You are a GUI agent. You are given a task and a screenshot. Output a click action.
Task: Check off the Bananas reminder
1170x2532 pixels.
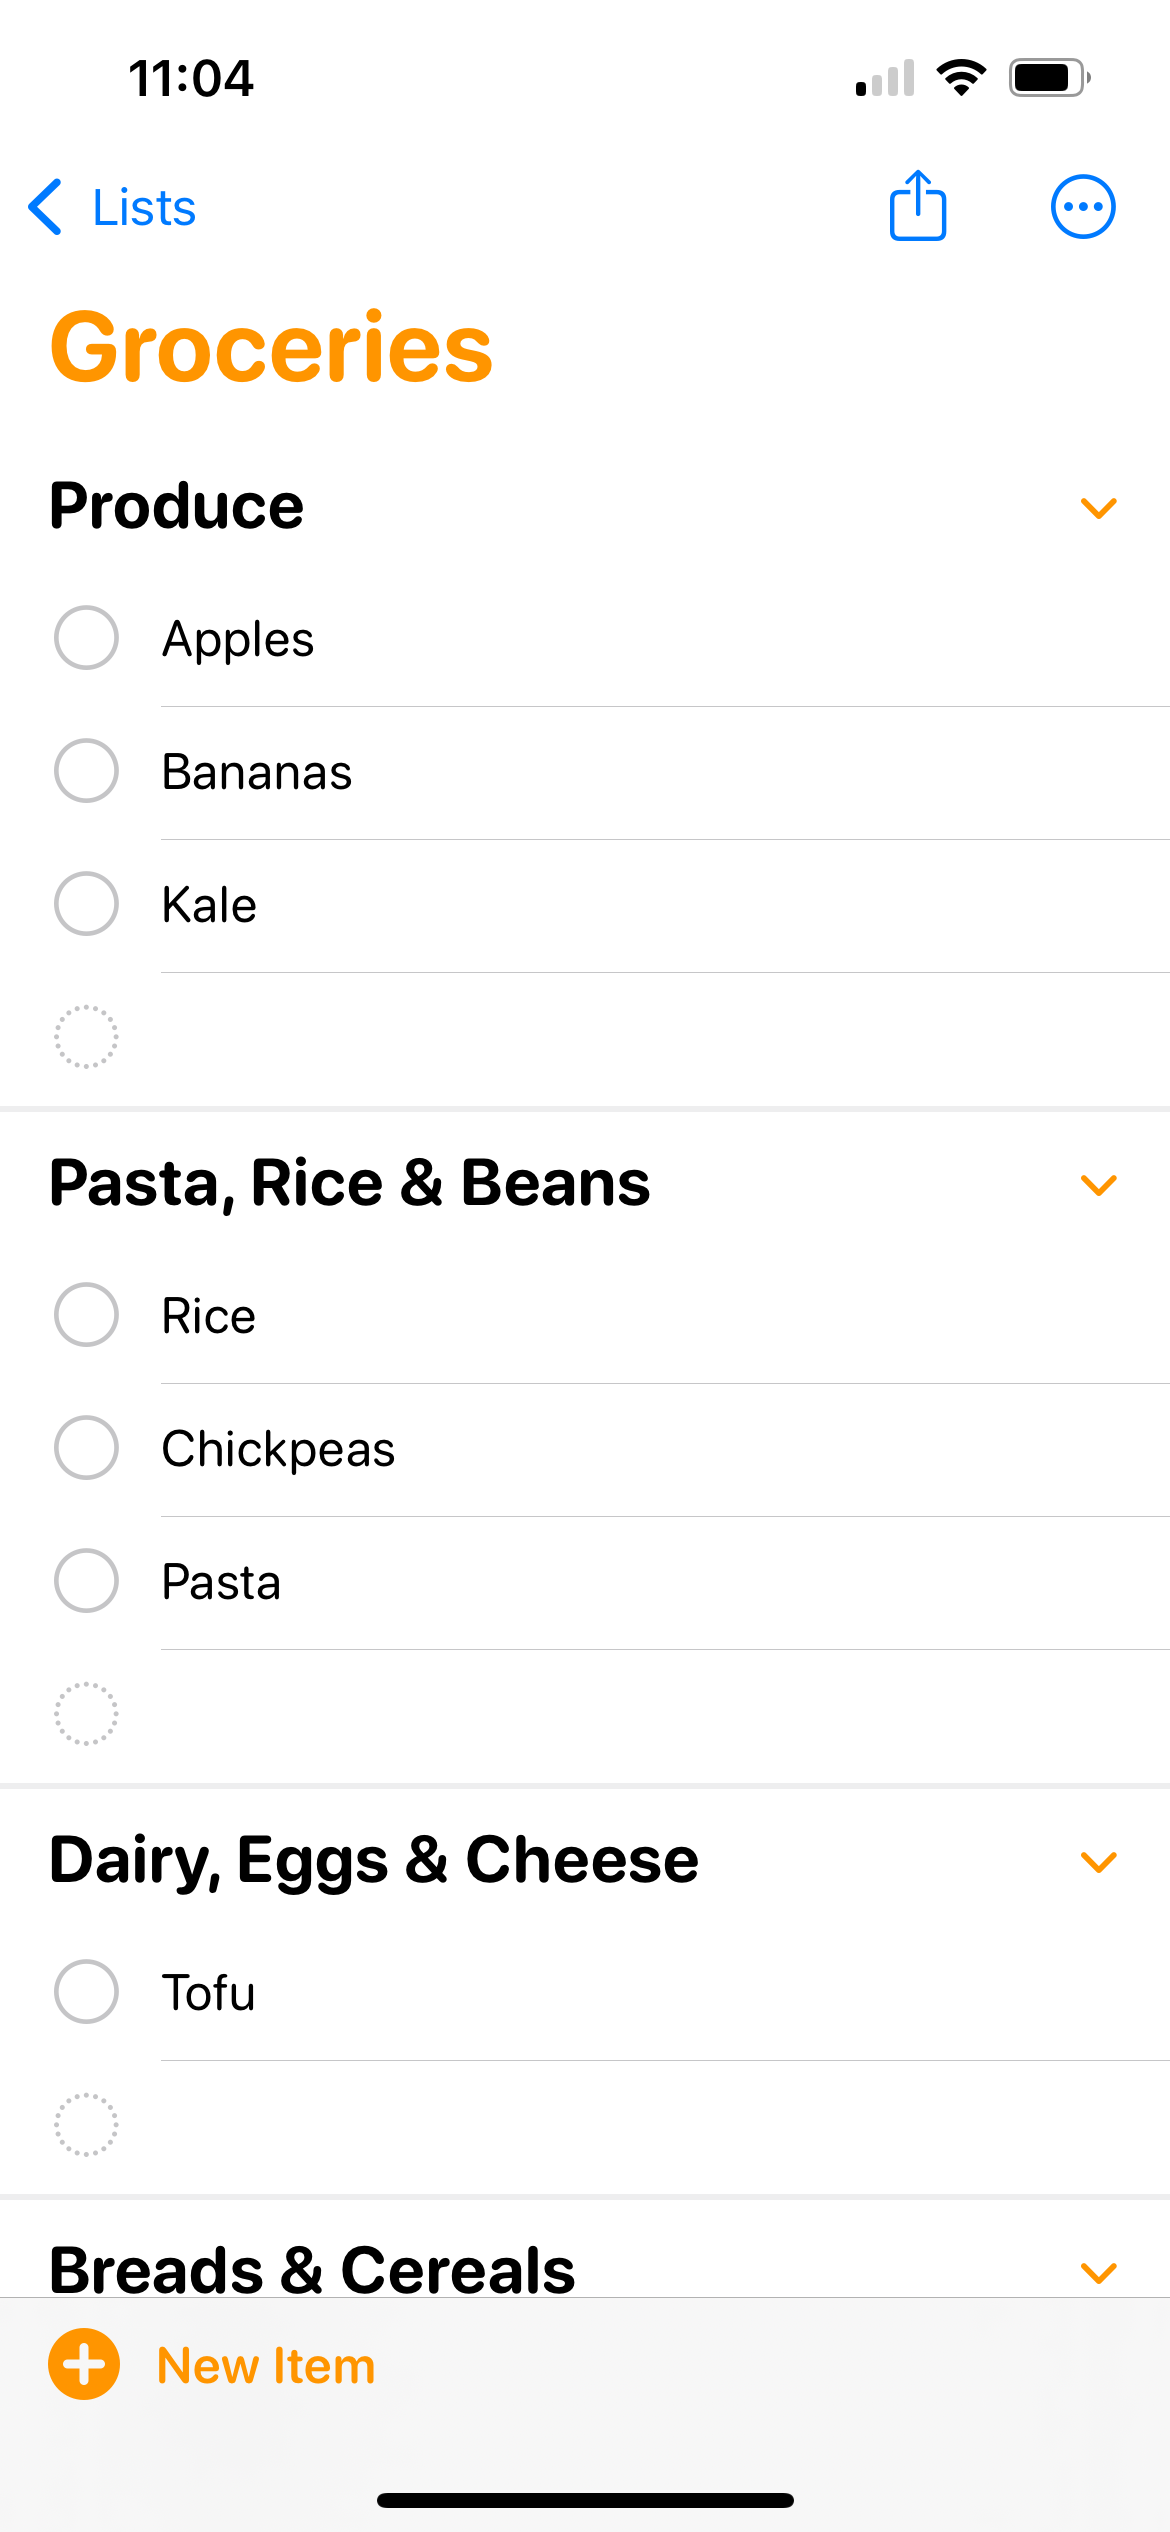point(86,771)
